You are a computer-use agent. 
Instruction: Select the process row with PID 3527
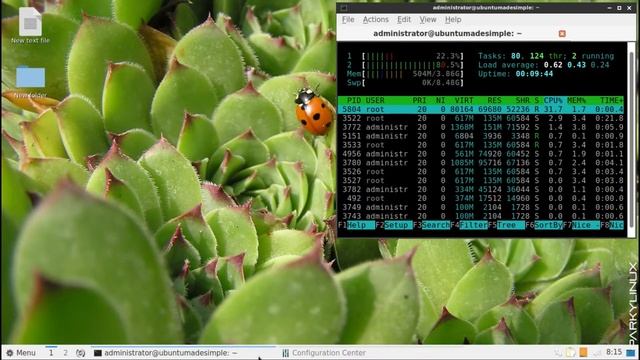point(481,180)
